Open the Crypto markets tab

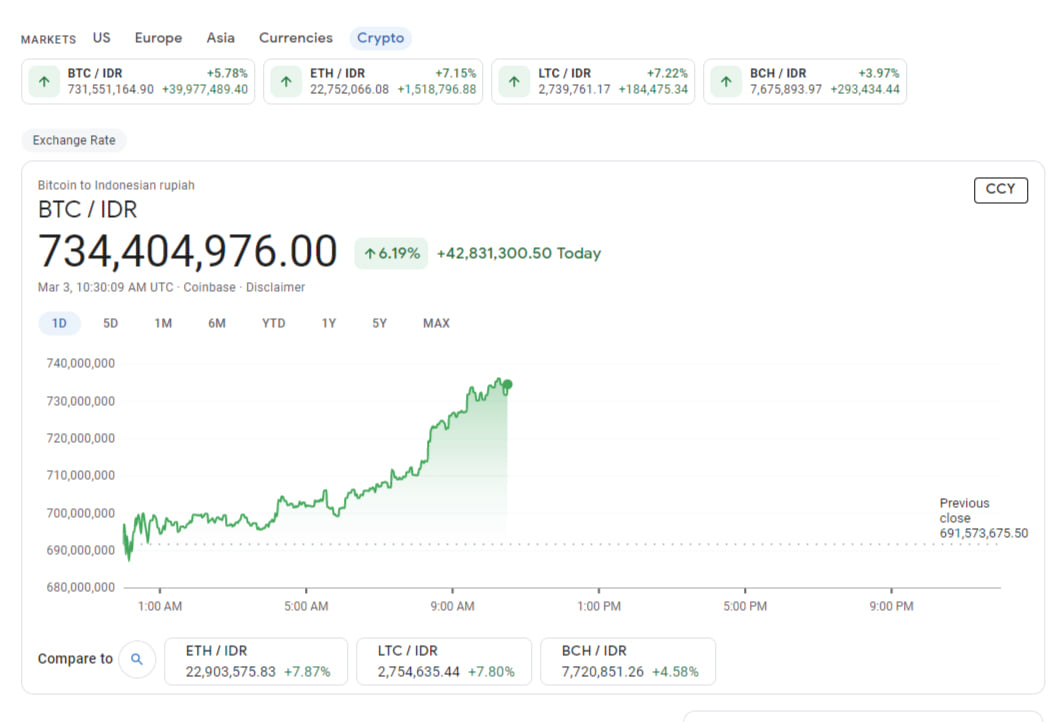point(381,38)
